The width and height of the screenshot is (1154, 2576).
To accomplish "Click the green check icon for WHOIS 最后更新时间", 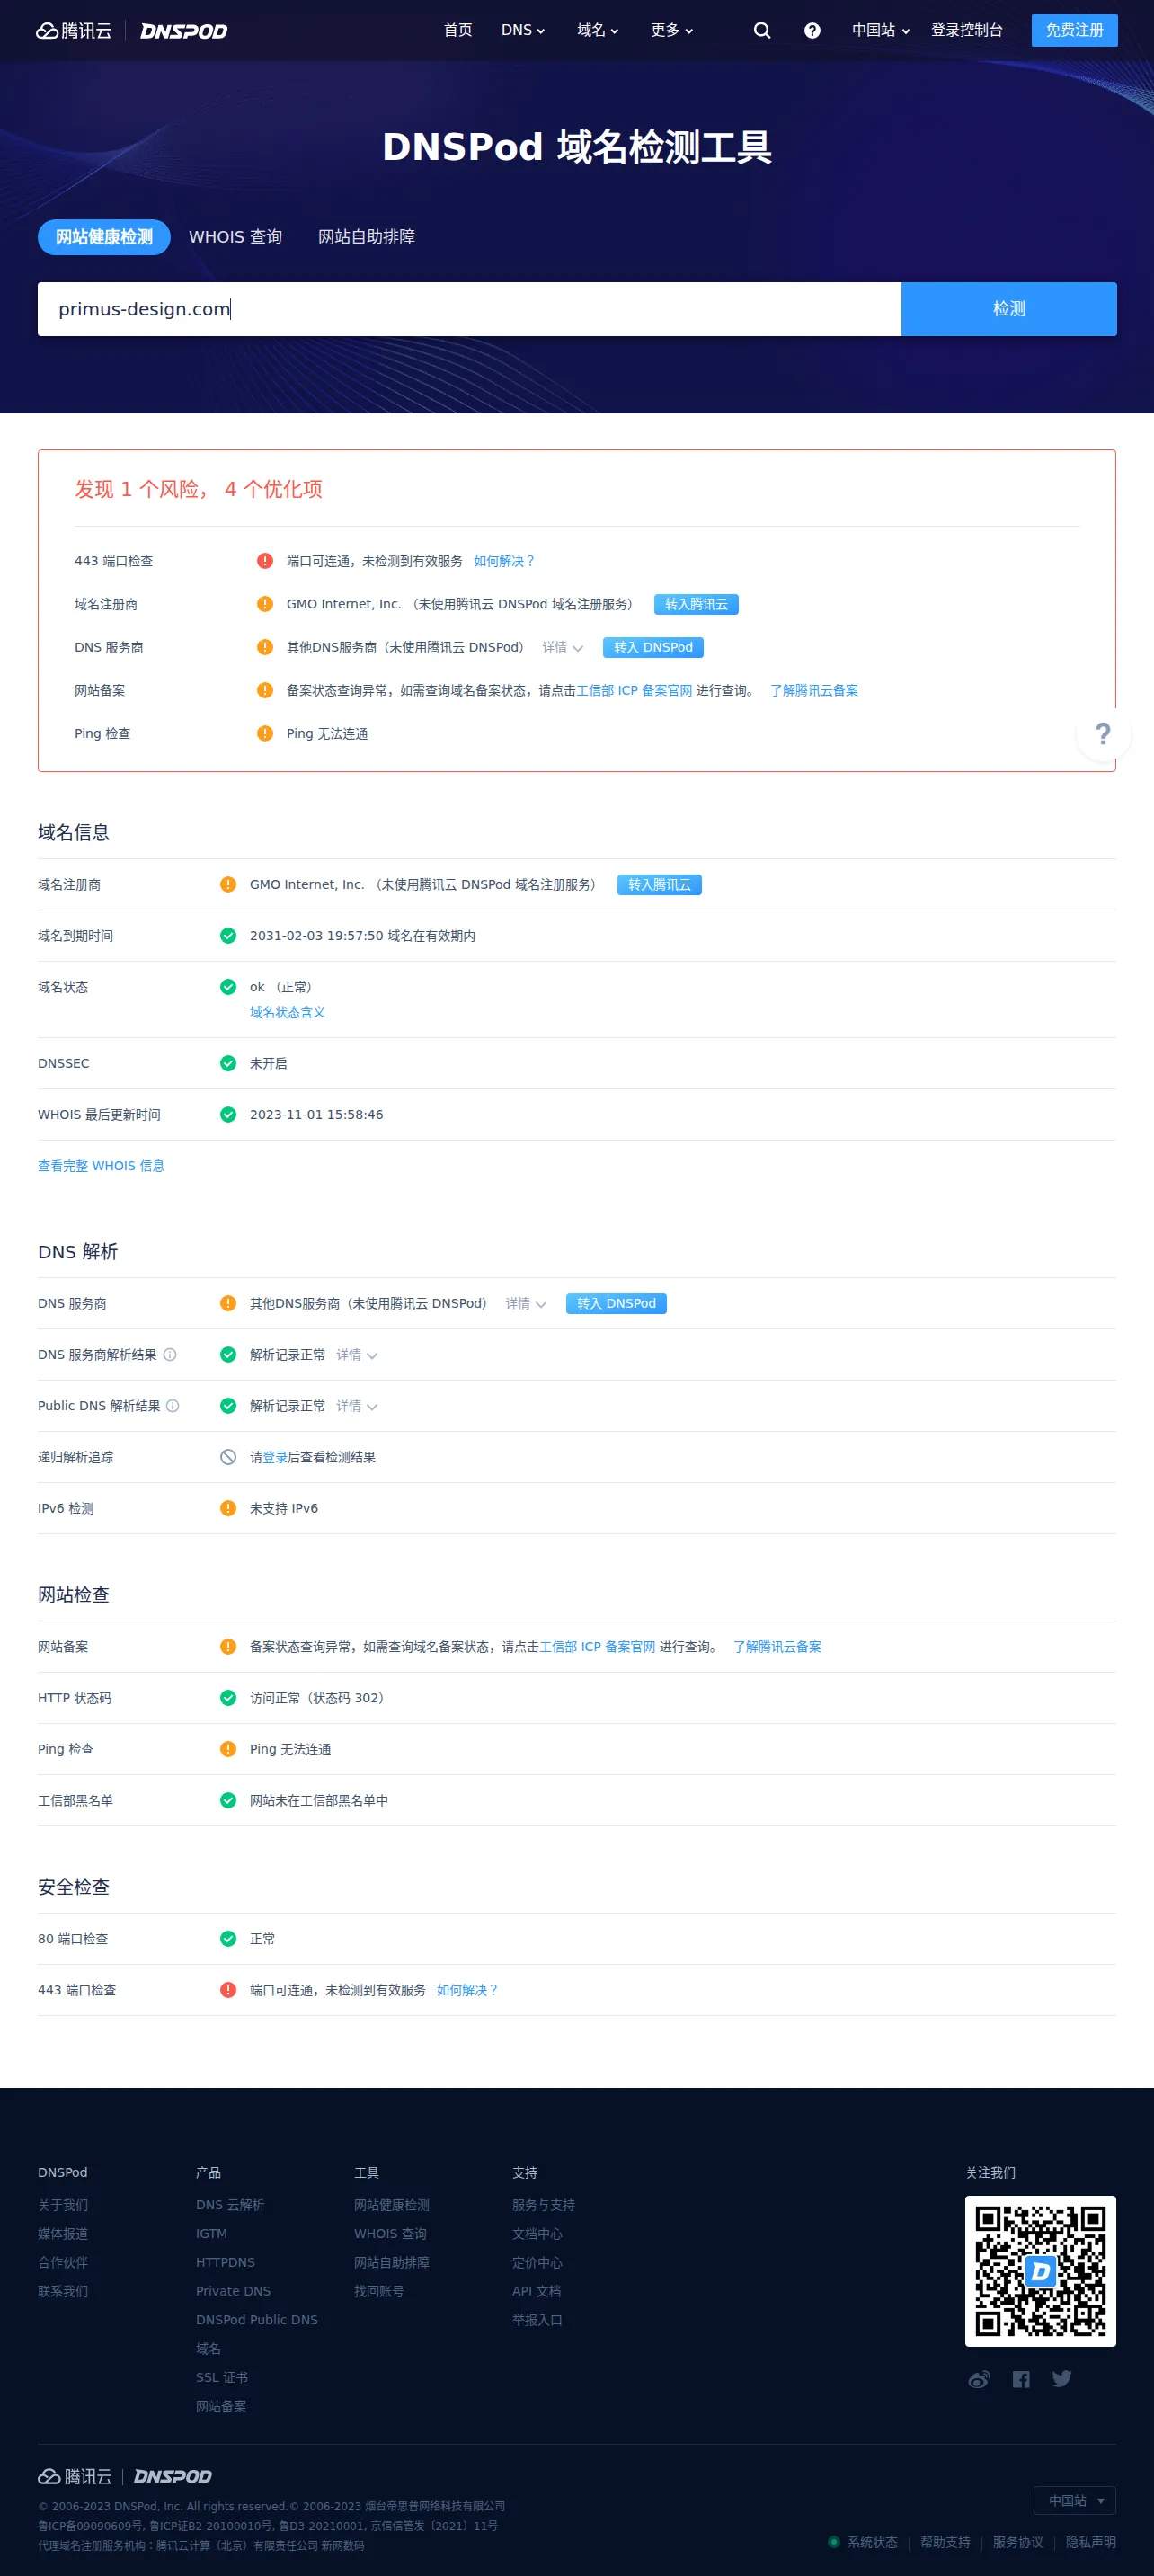I will click(228, 1114).
